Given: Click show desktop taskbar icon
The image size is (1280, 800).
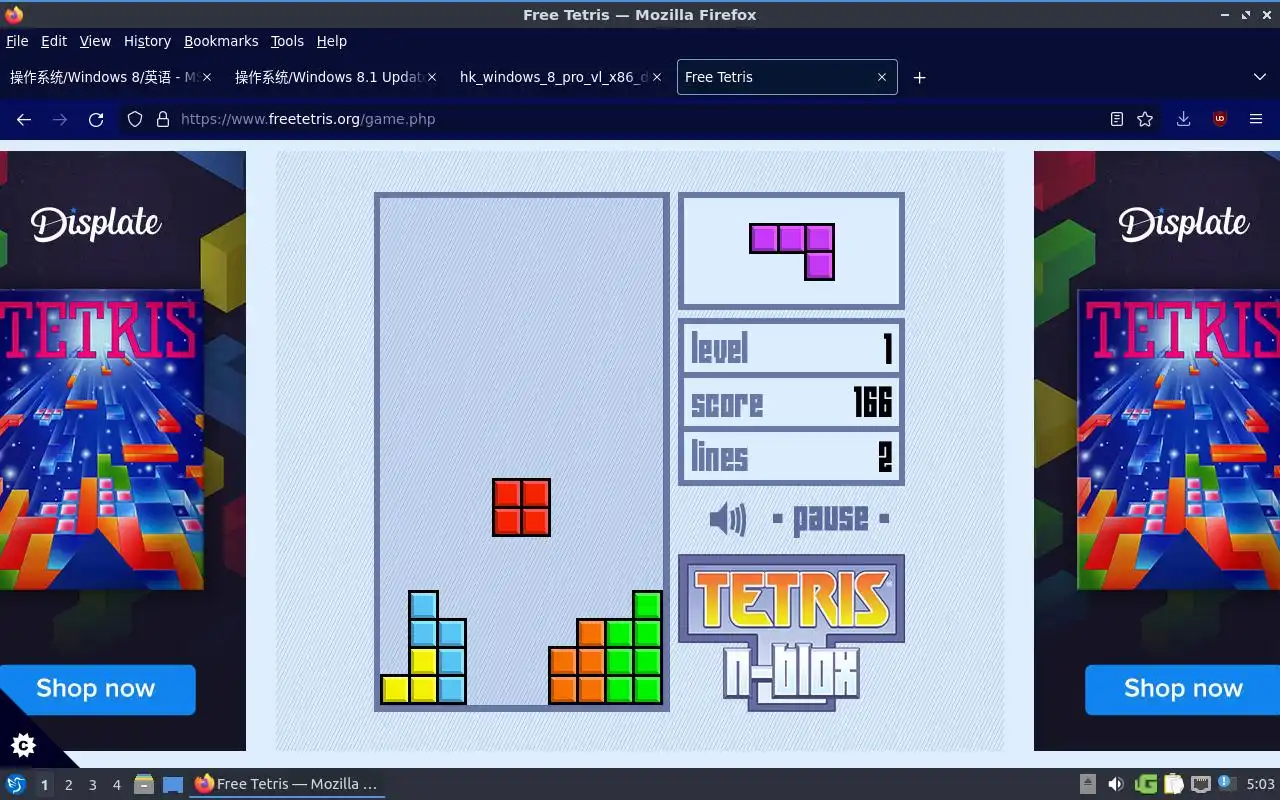Looking at the screenshot, I should (x=172, y=784).
